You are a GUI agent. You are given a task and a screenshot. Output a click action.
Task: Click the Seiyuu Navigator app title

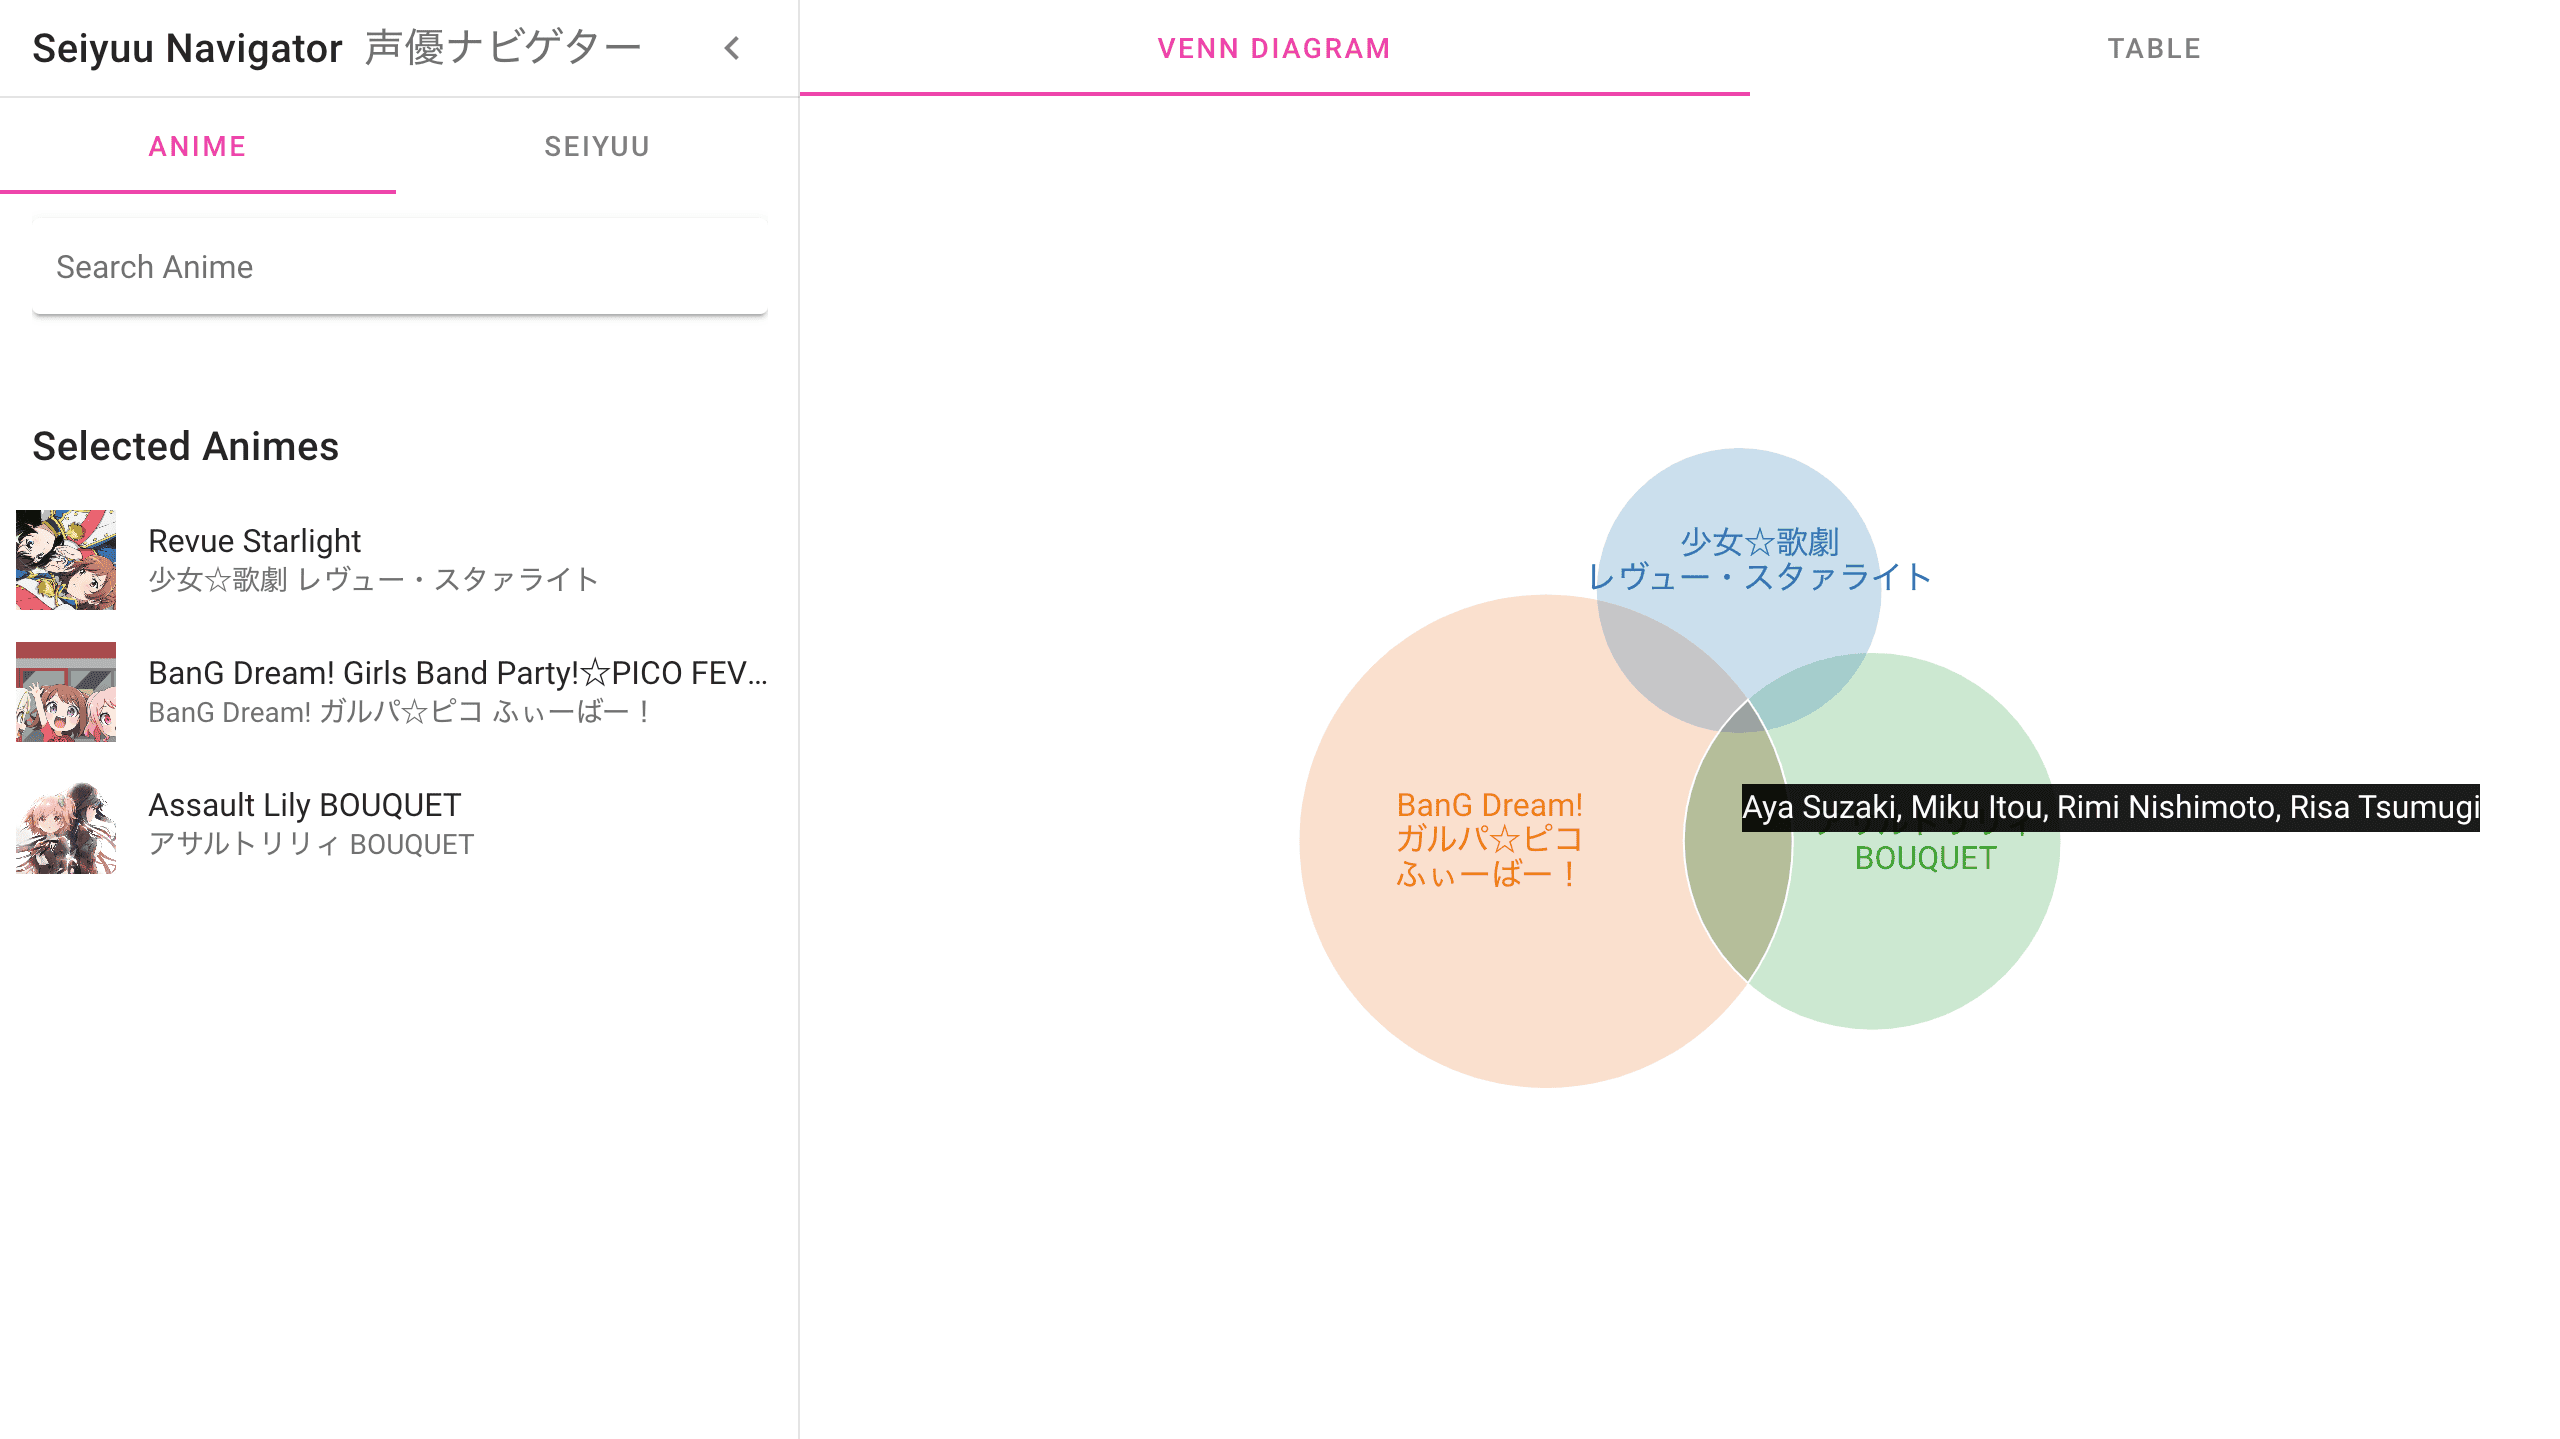pos(187,48)
